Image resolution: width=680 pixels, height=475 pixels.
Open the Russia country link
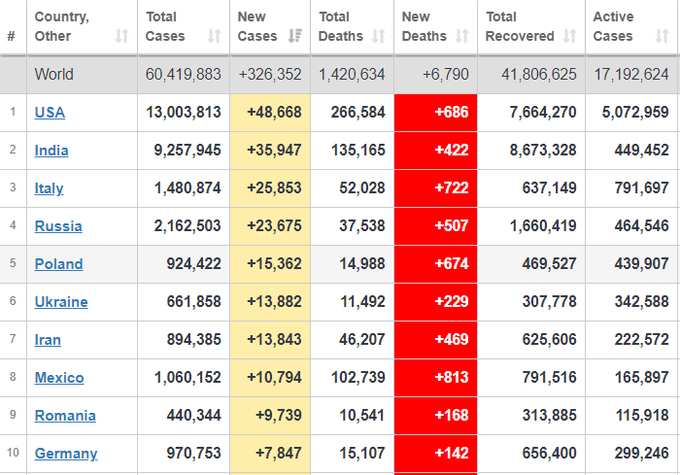click(x=58, y=226)
